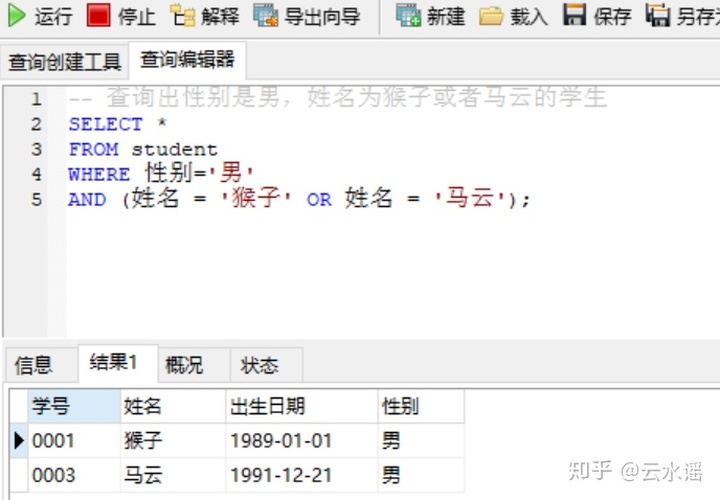Click the word student on line 3

pos(174,150)
